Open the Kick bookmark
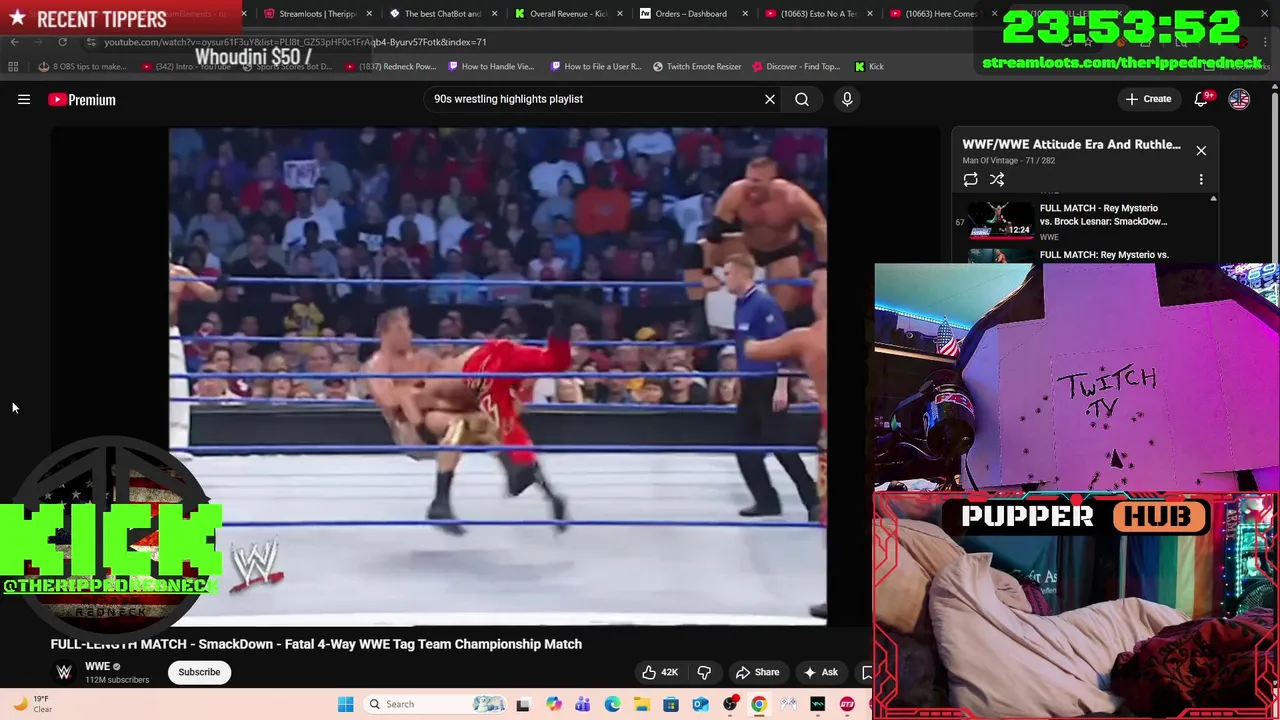1280x720 pixels. [x=869, y=66]
